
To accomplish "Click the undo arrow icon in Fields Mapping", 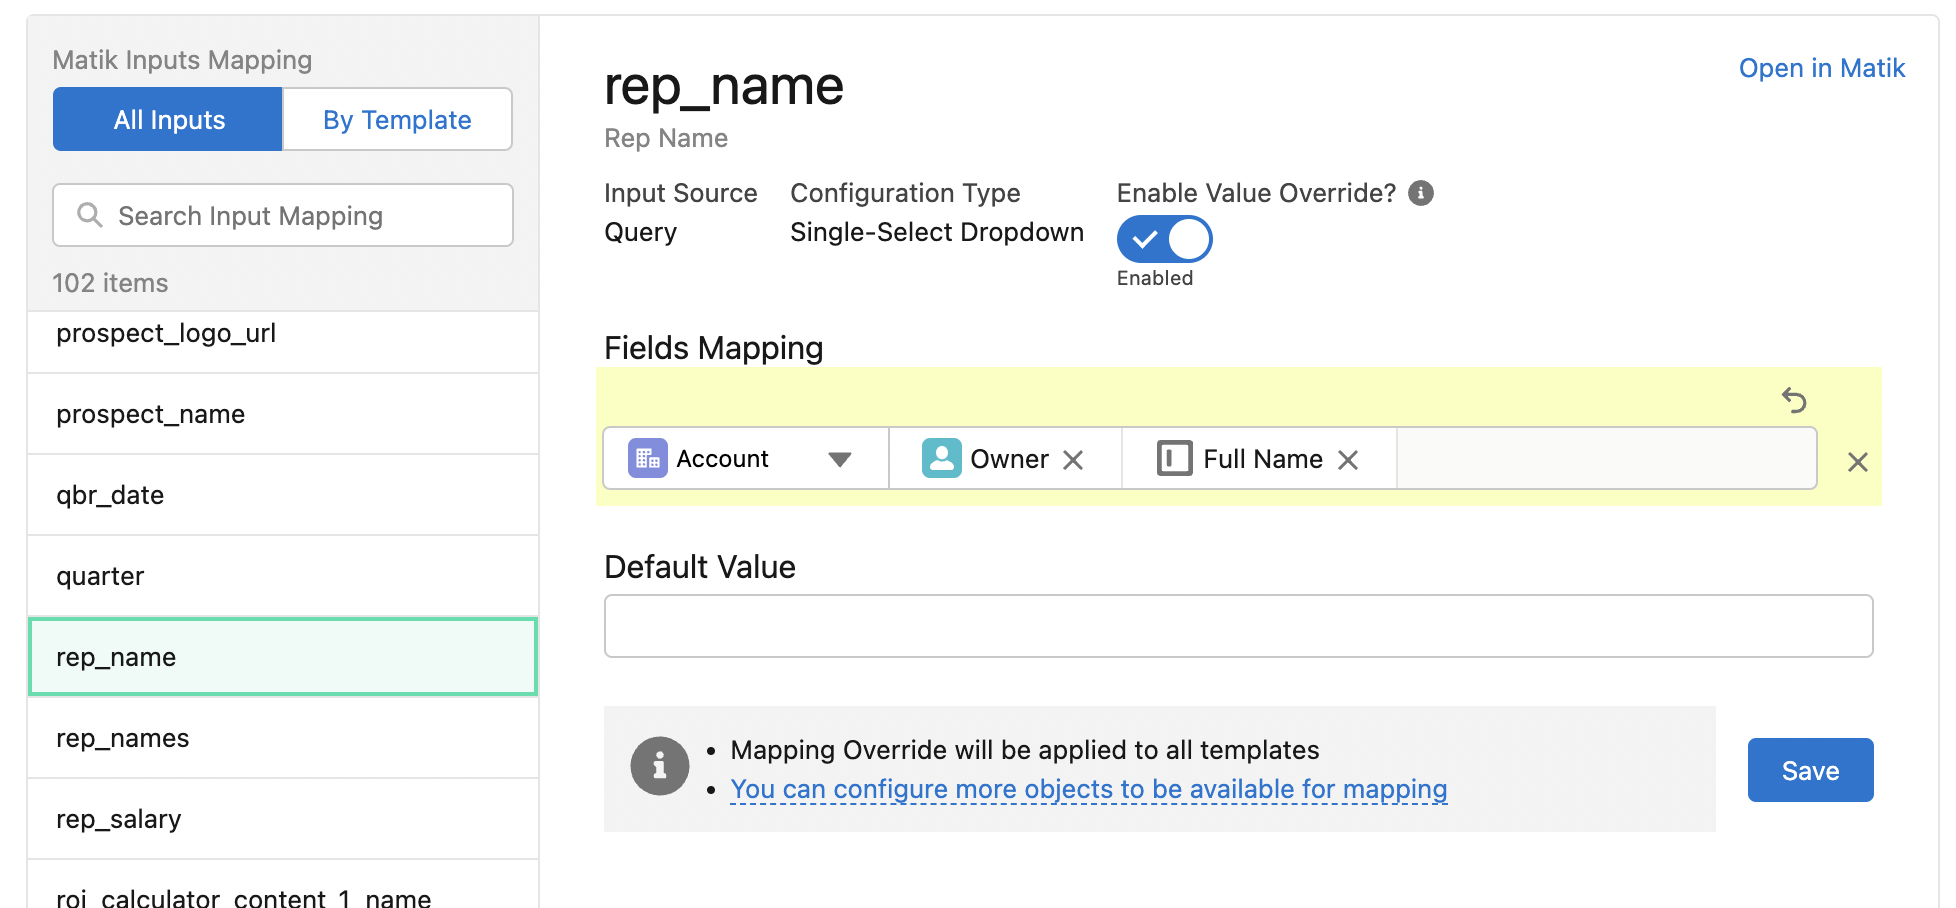I will tap(1794, 400).
